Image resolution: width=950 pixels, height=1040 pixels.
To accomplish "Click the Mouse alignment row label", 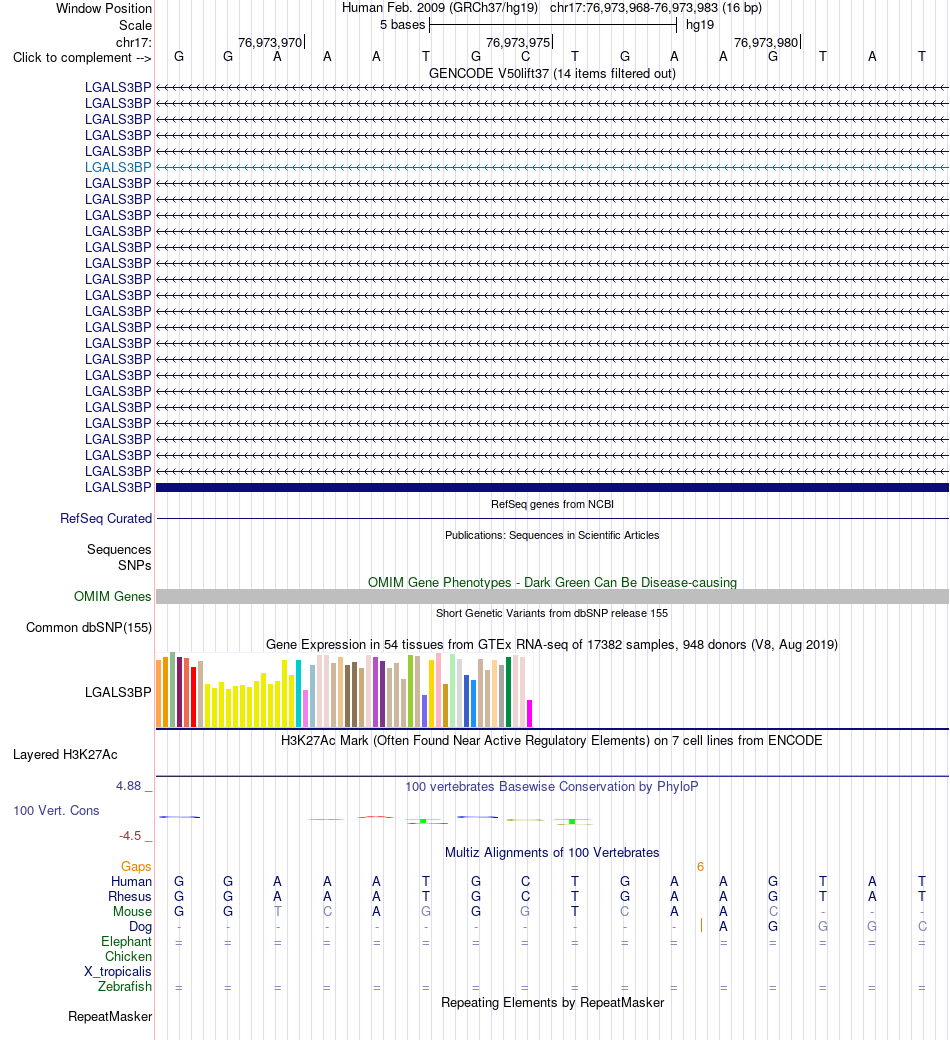I will point(132,912).
